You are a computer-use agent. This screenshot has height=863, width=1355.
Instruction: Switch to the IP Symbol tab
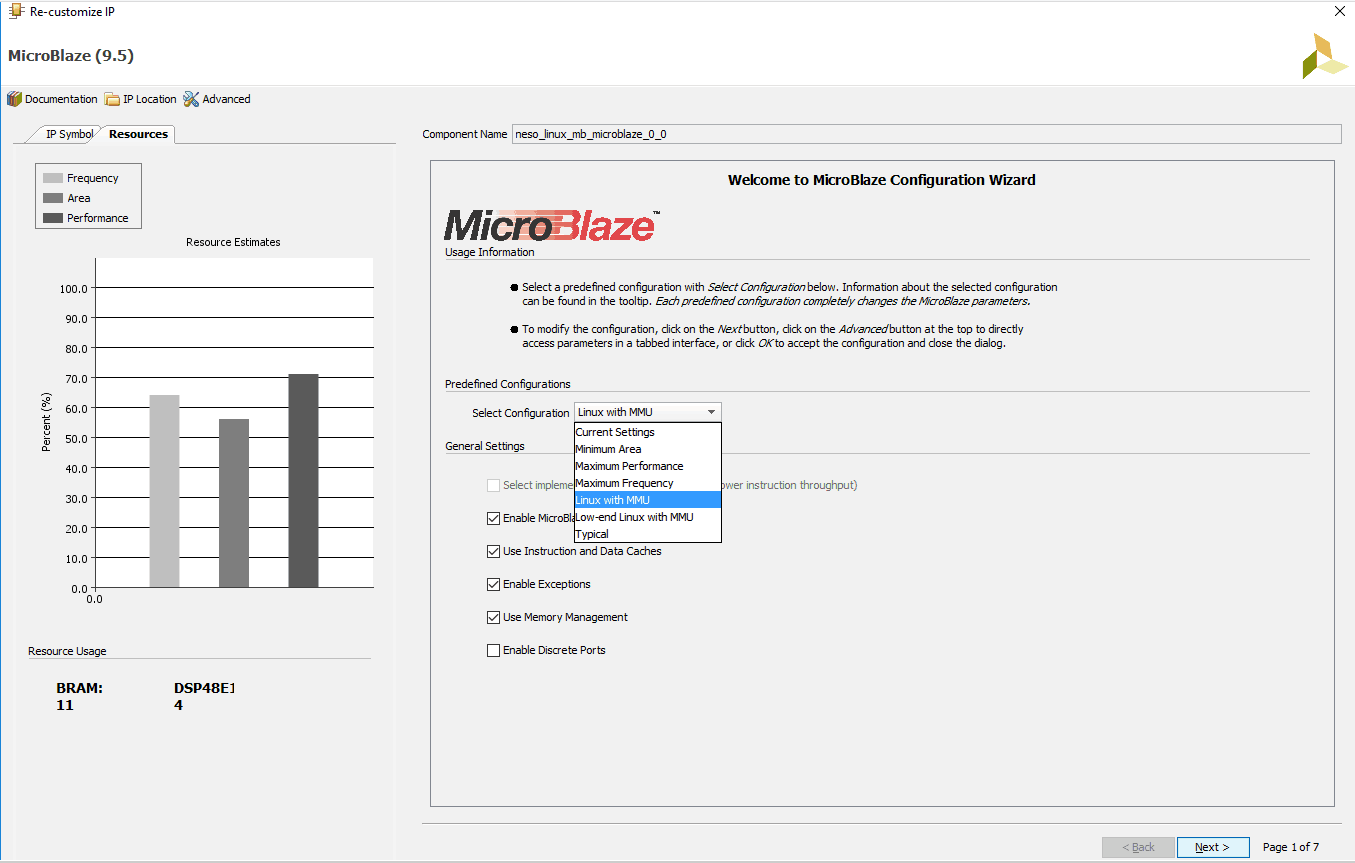pyautogui.click(x=68, y=134)
